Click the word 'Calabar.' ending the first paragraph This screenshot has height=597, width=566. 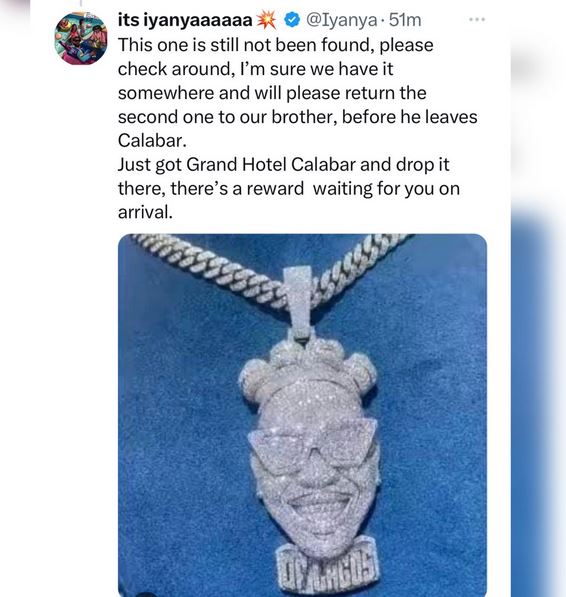click(x=152, y=140)
